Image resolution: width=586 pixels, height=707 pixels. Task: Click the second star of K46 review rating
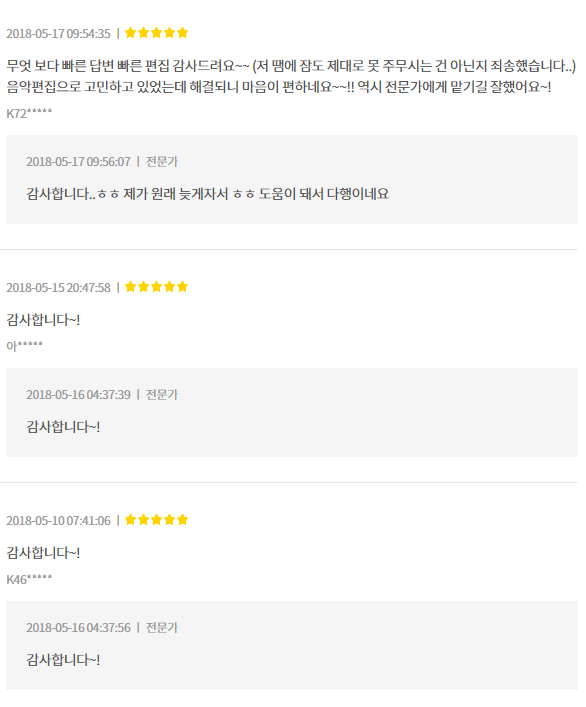coord(143,520)
